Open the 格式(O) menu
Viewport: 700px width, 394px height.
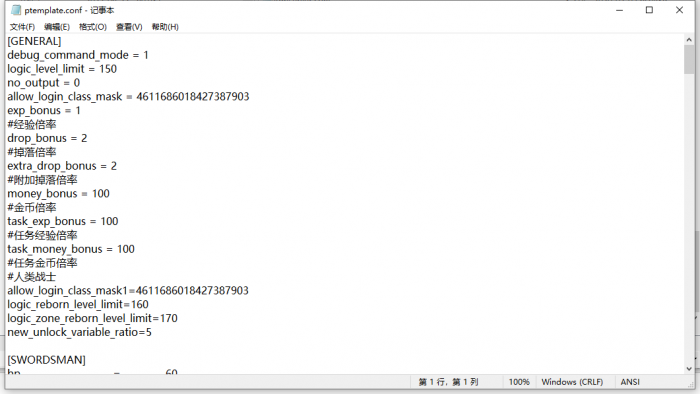93,27
